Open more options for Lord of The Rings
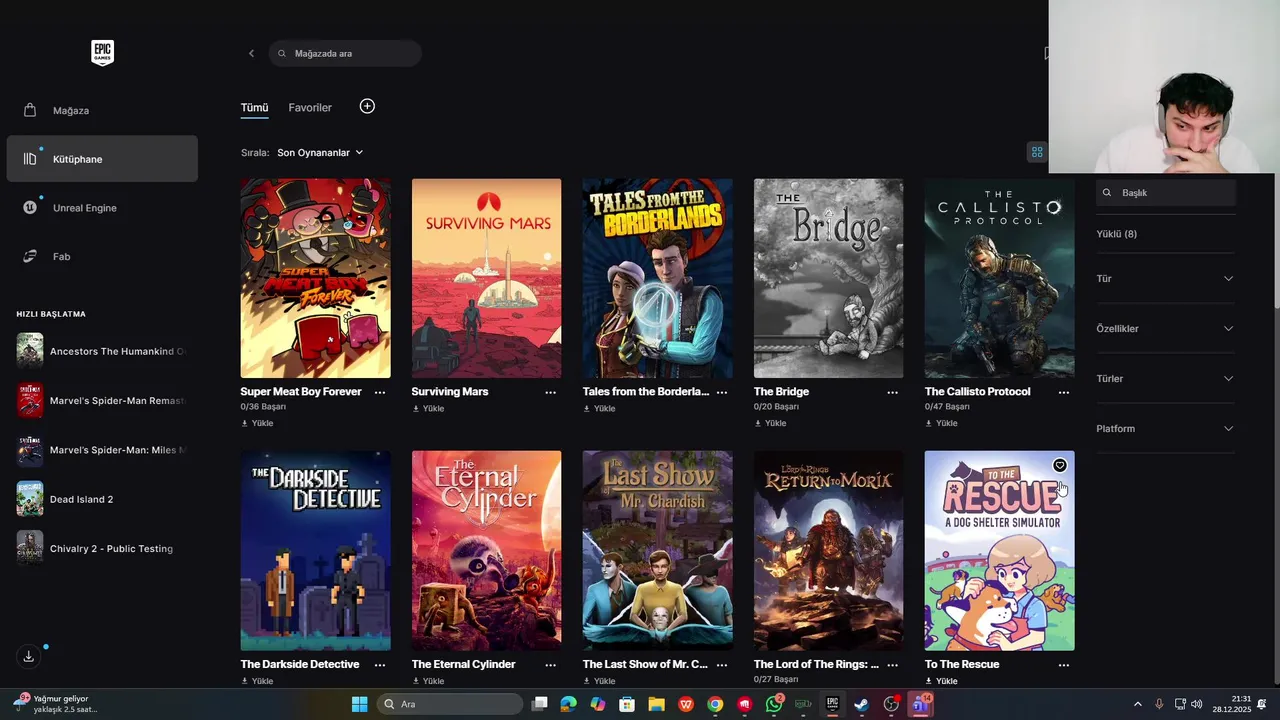The image size is (1280, 720). click(x=893, y=664)
